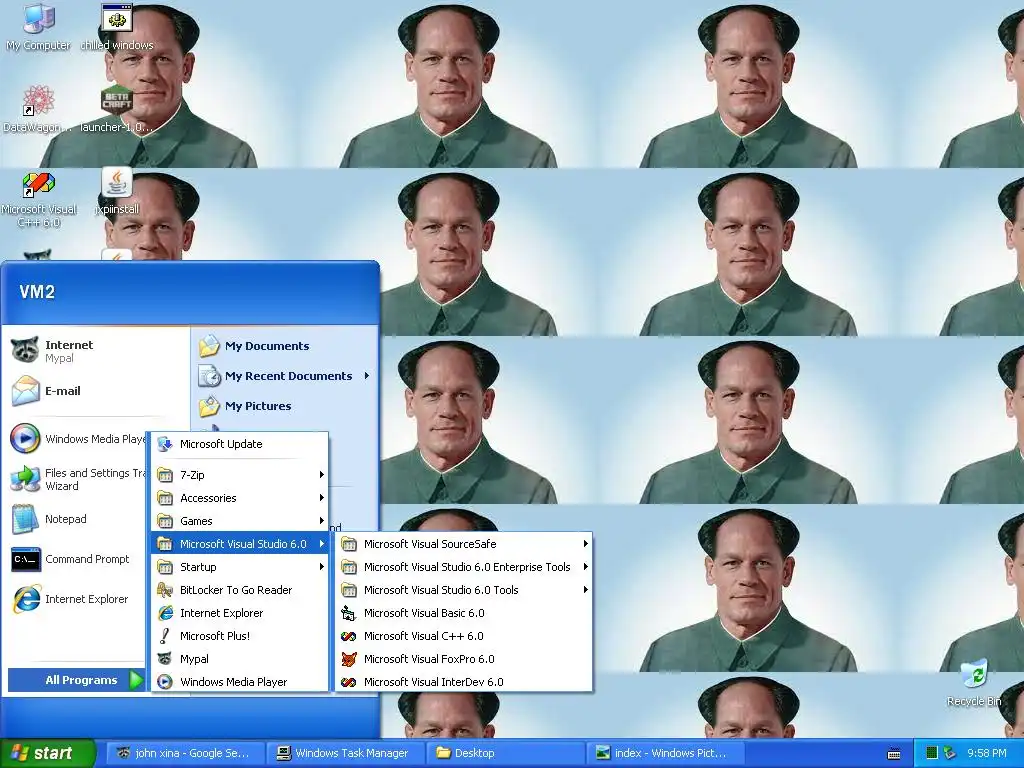Click Mypal icon in All Programs list

pos(165,659)
